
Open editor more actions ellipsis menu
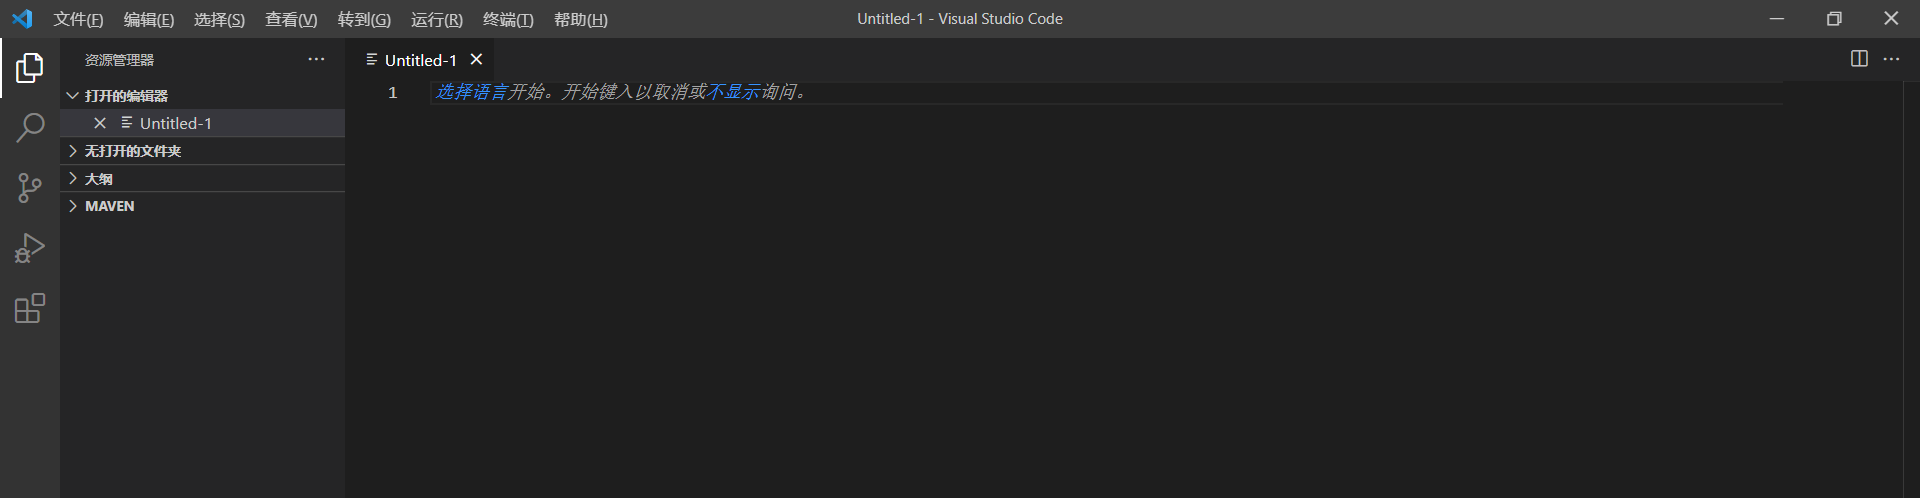(1891, 59)
